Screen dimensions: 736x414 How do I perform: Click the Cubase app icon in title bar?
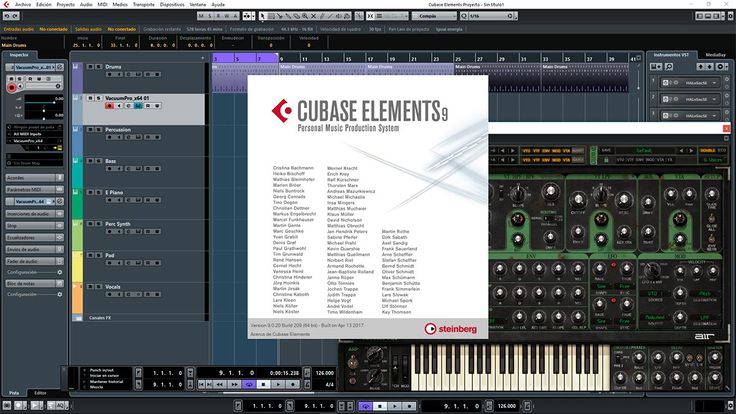point(6,4)
